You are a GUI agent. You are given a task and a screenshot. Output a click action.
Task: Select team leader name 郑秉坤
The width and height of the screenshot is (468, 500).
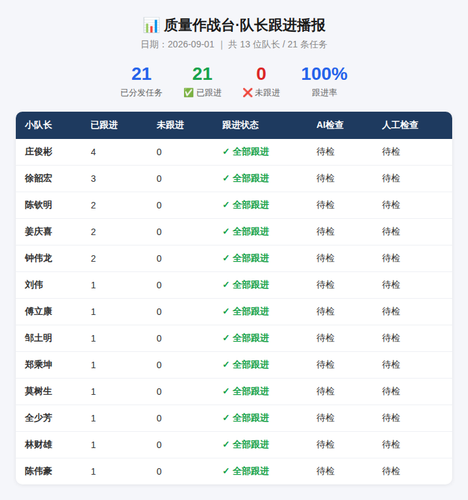[x=38, y=365]
